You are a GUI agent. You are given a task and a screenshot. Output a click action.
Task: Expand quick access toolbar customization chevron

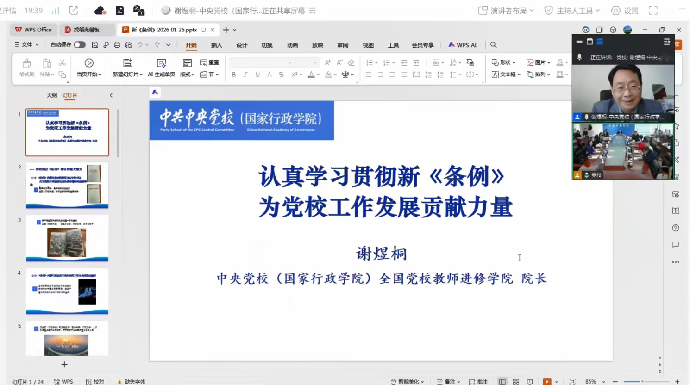(x=169, y=45)
